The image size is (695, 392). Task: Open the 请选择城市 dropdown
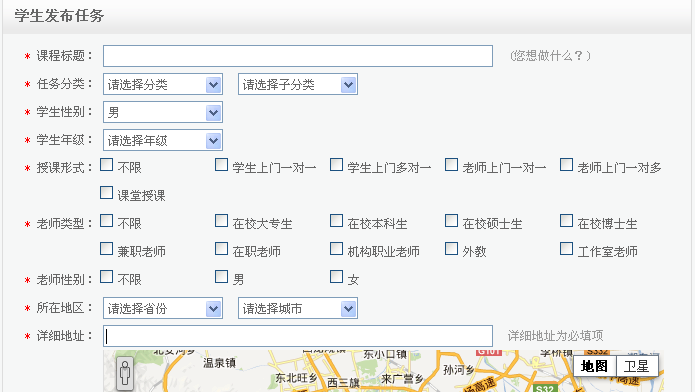pyautogui.click(x=298, y=308)
